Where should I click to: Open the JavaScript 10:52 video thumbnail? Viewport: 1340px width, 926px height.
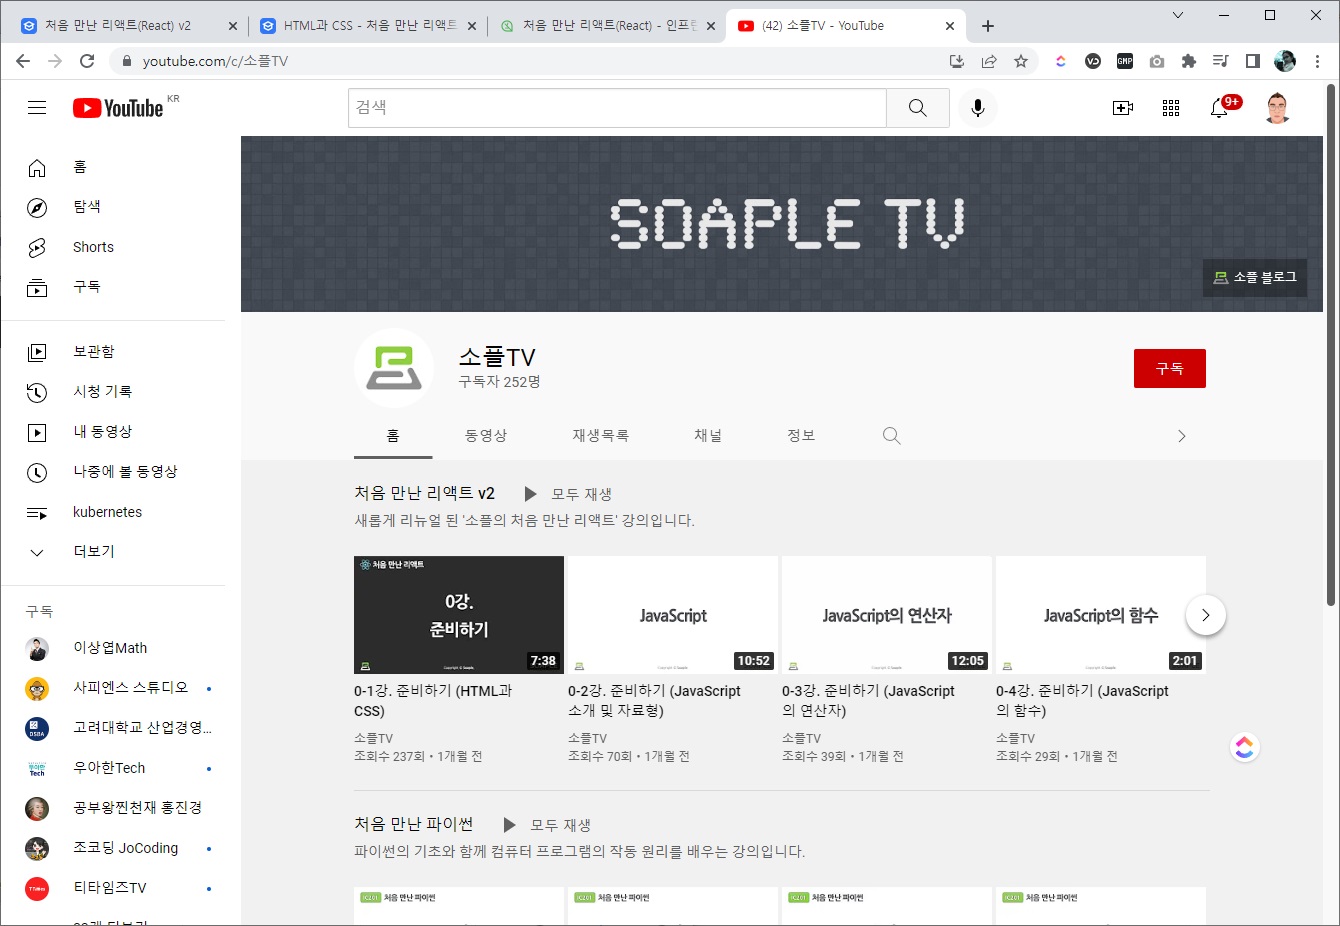[x=673, y=615]
